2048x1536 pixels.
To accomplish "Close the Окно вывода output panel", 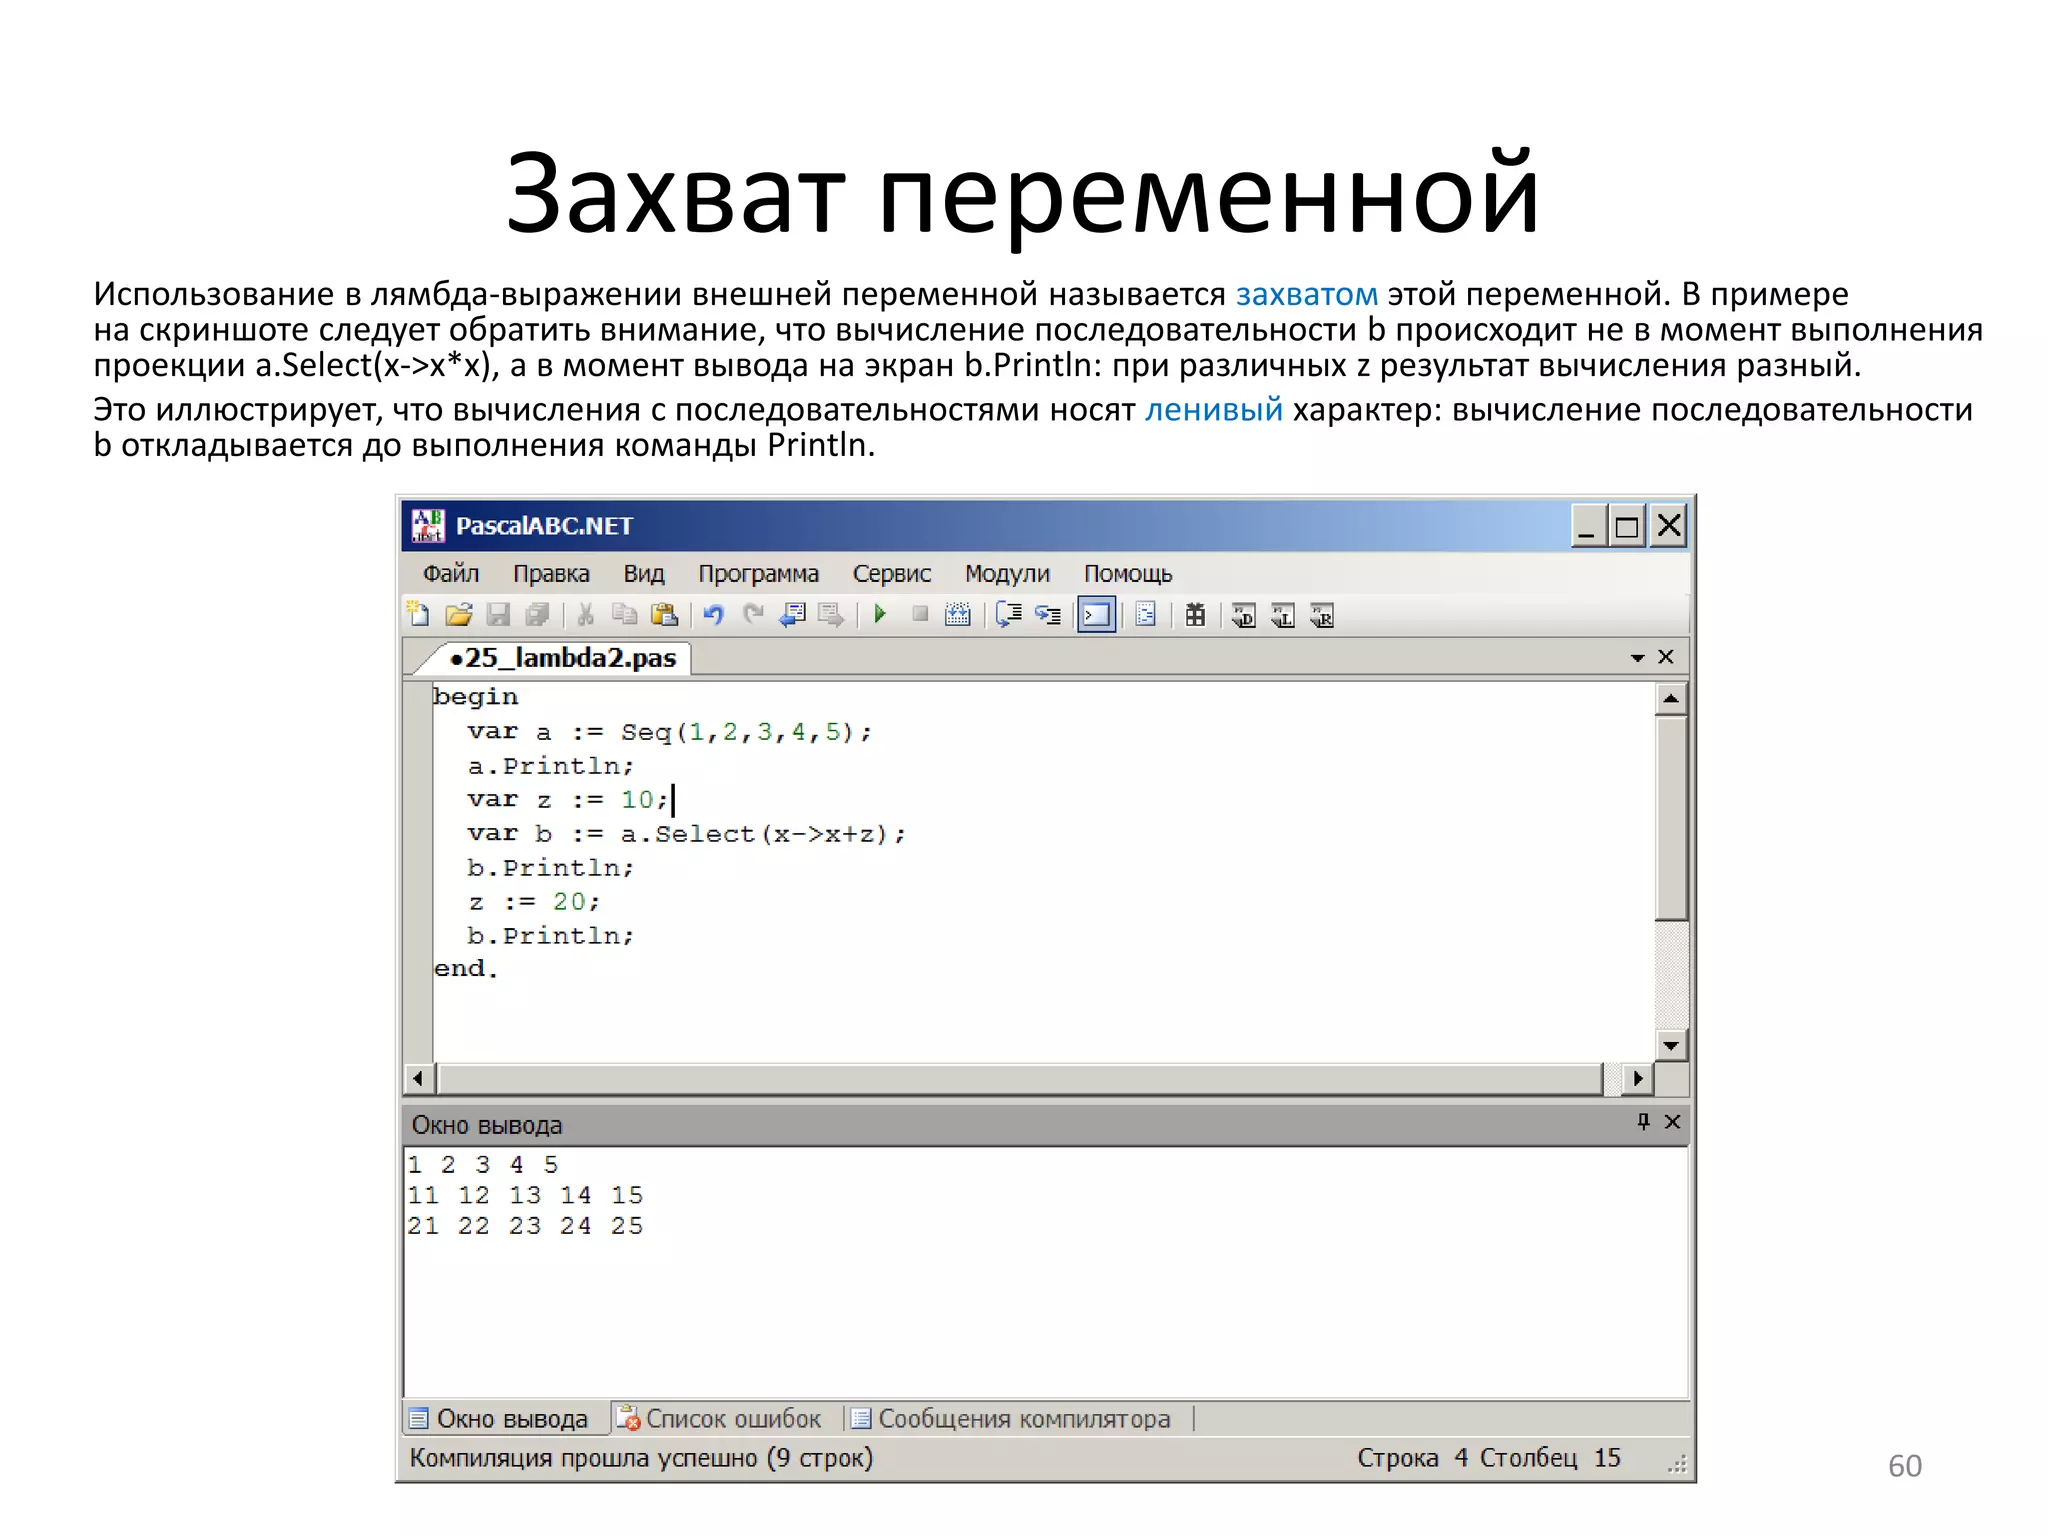I will (x=1672, y=1122).
